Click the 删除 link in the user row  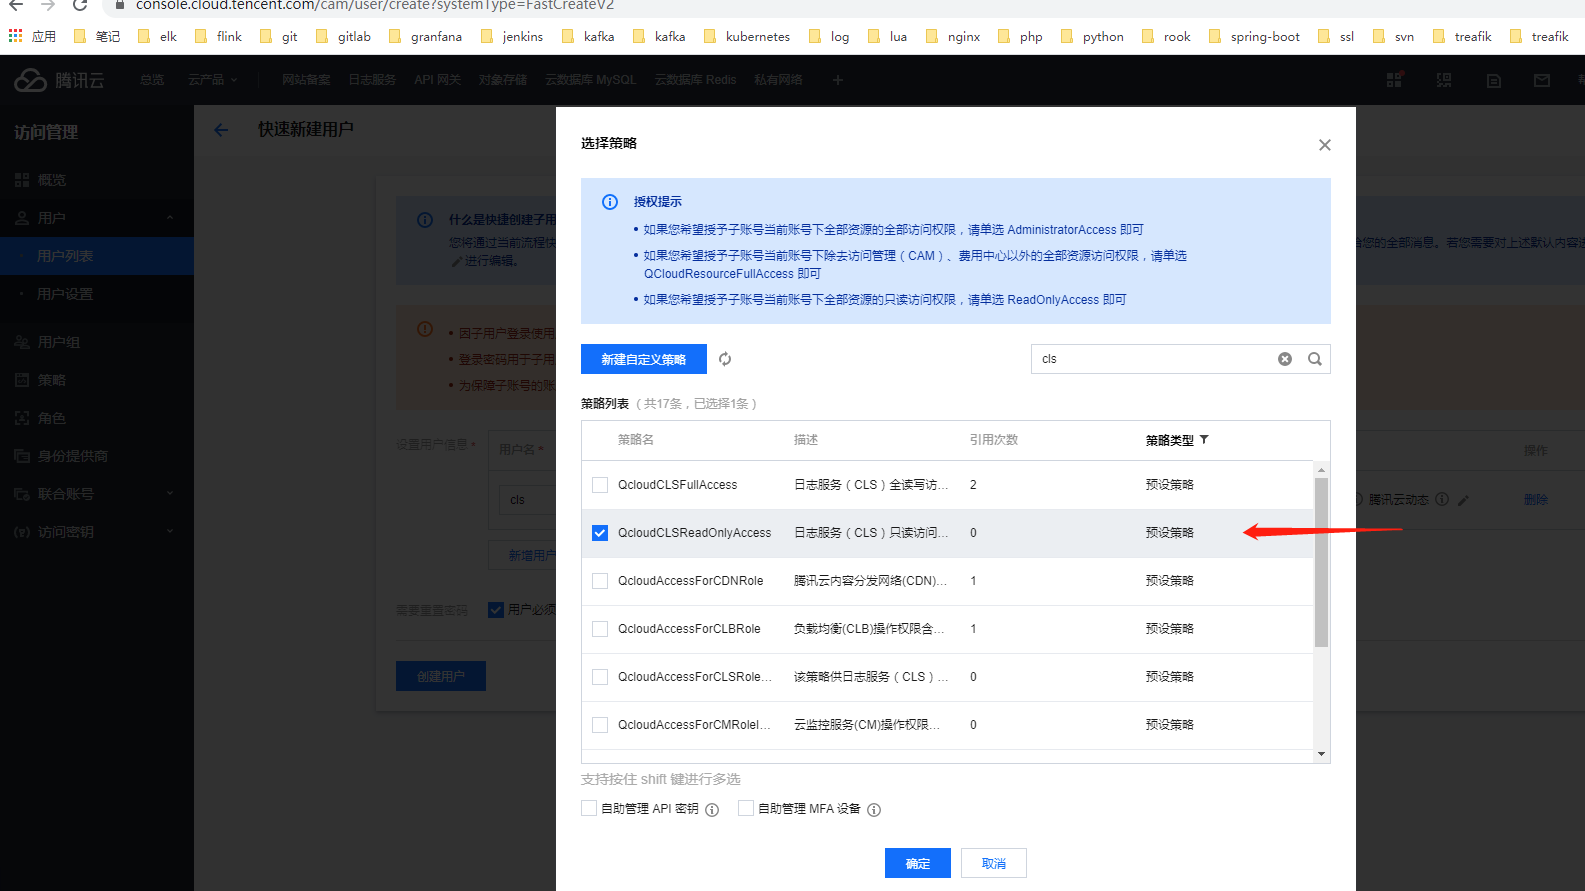point(1536,500)
